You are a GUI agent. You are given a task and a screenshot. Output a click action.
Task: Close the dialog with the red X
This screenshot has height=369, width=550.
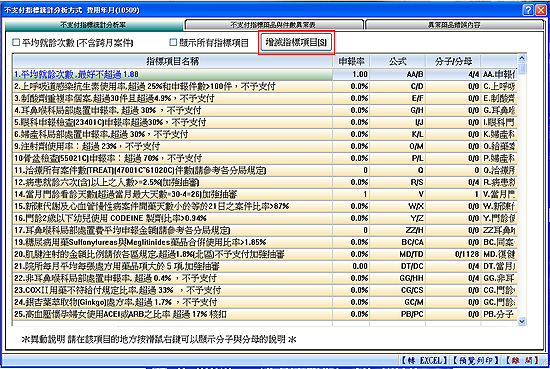(x=541, y=10)
